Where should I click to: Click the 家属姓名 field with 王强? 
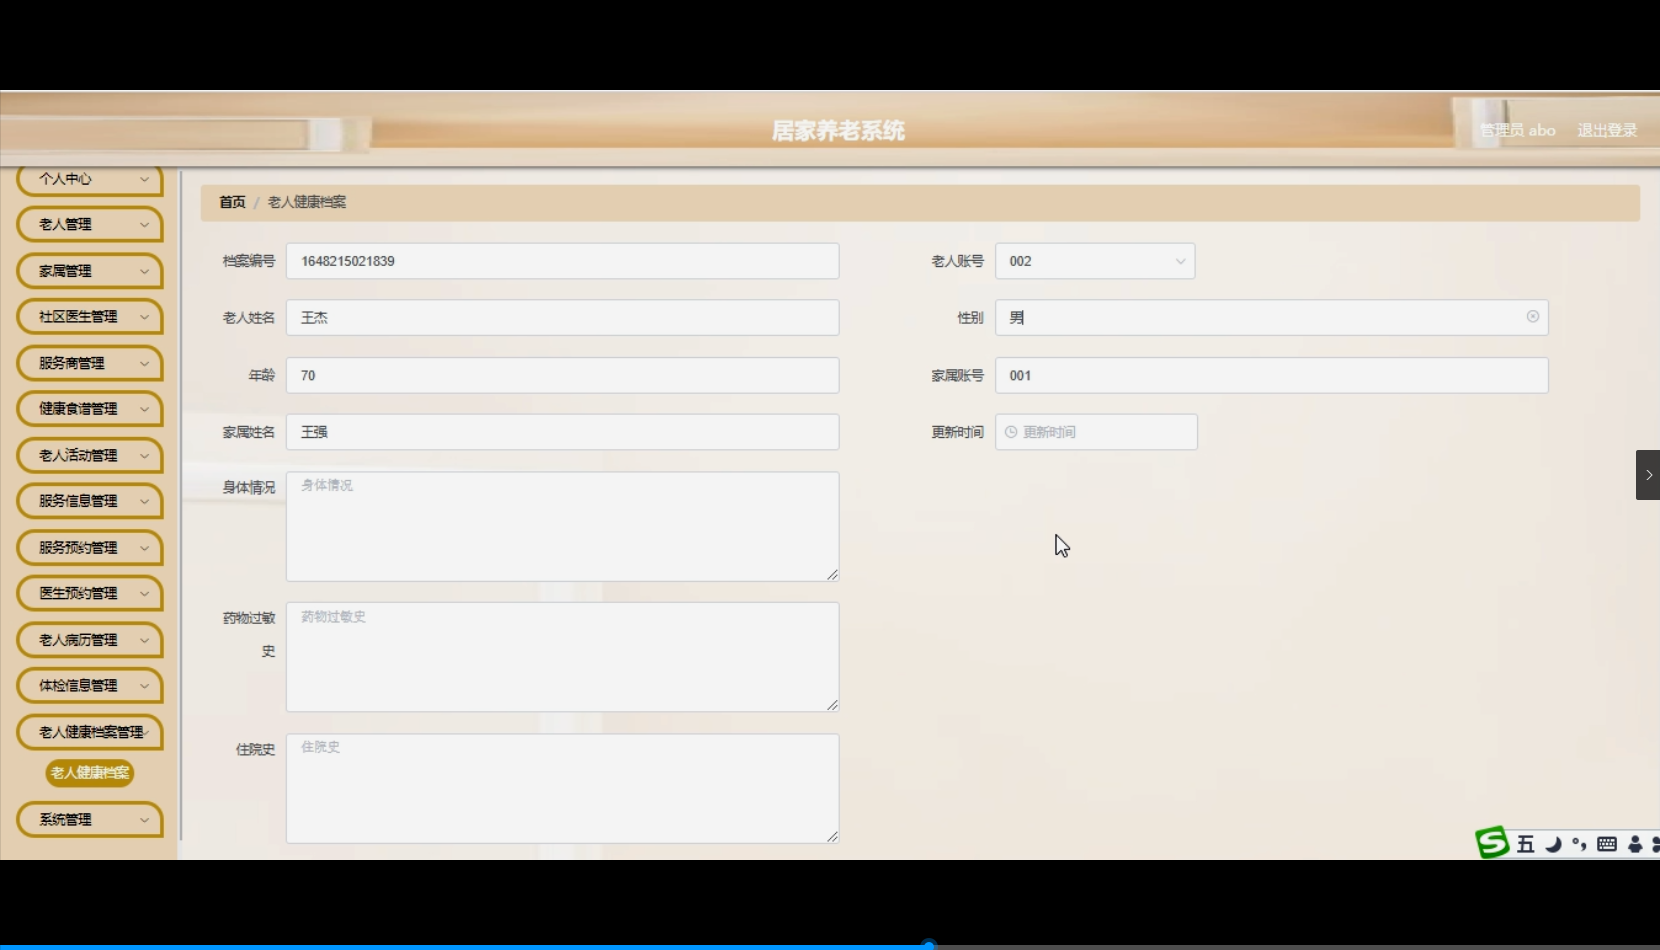pos(562,432)
